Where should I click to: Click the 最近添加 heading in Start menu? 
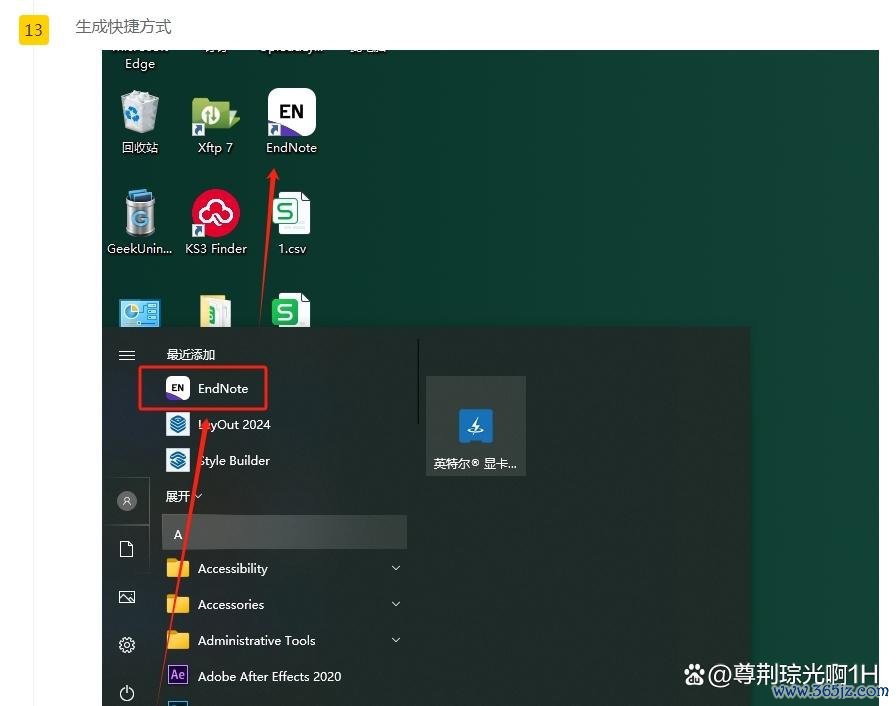pyautogui.click(x=191, y=355)
